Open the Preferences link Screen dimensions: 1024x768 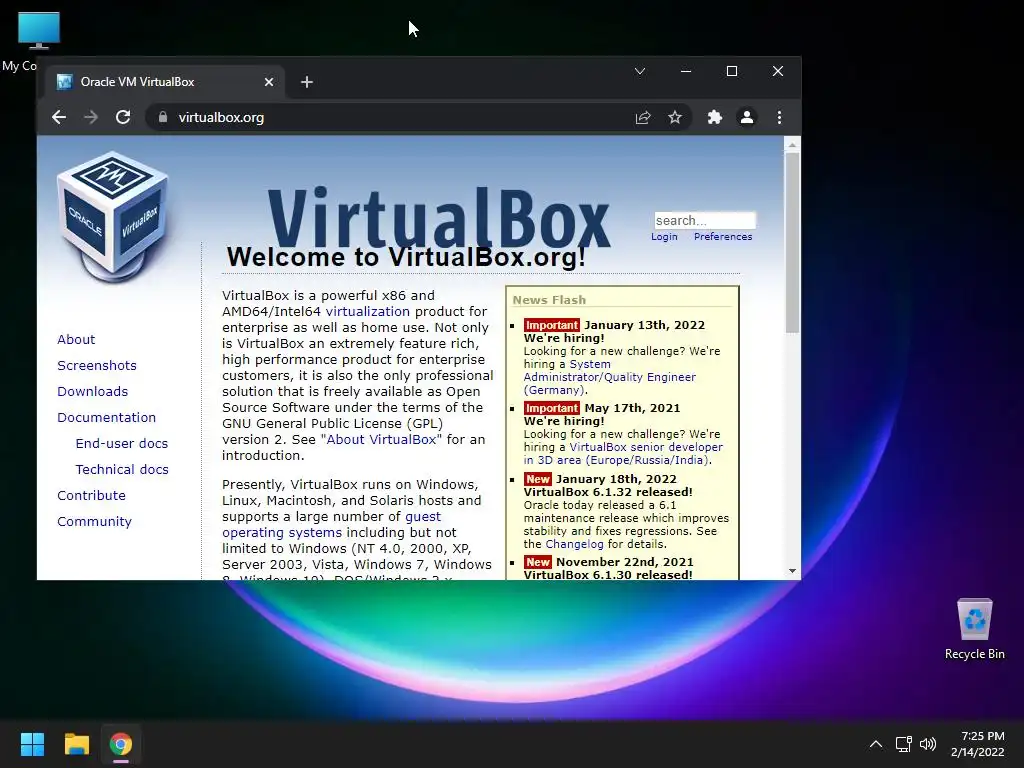pyautogui.click(x=723, y=236)
